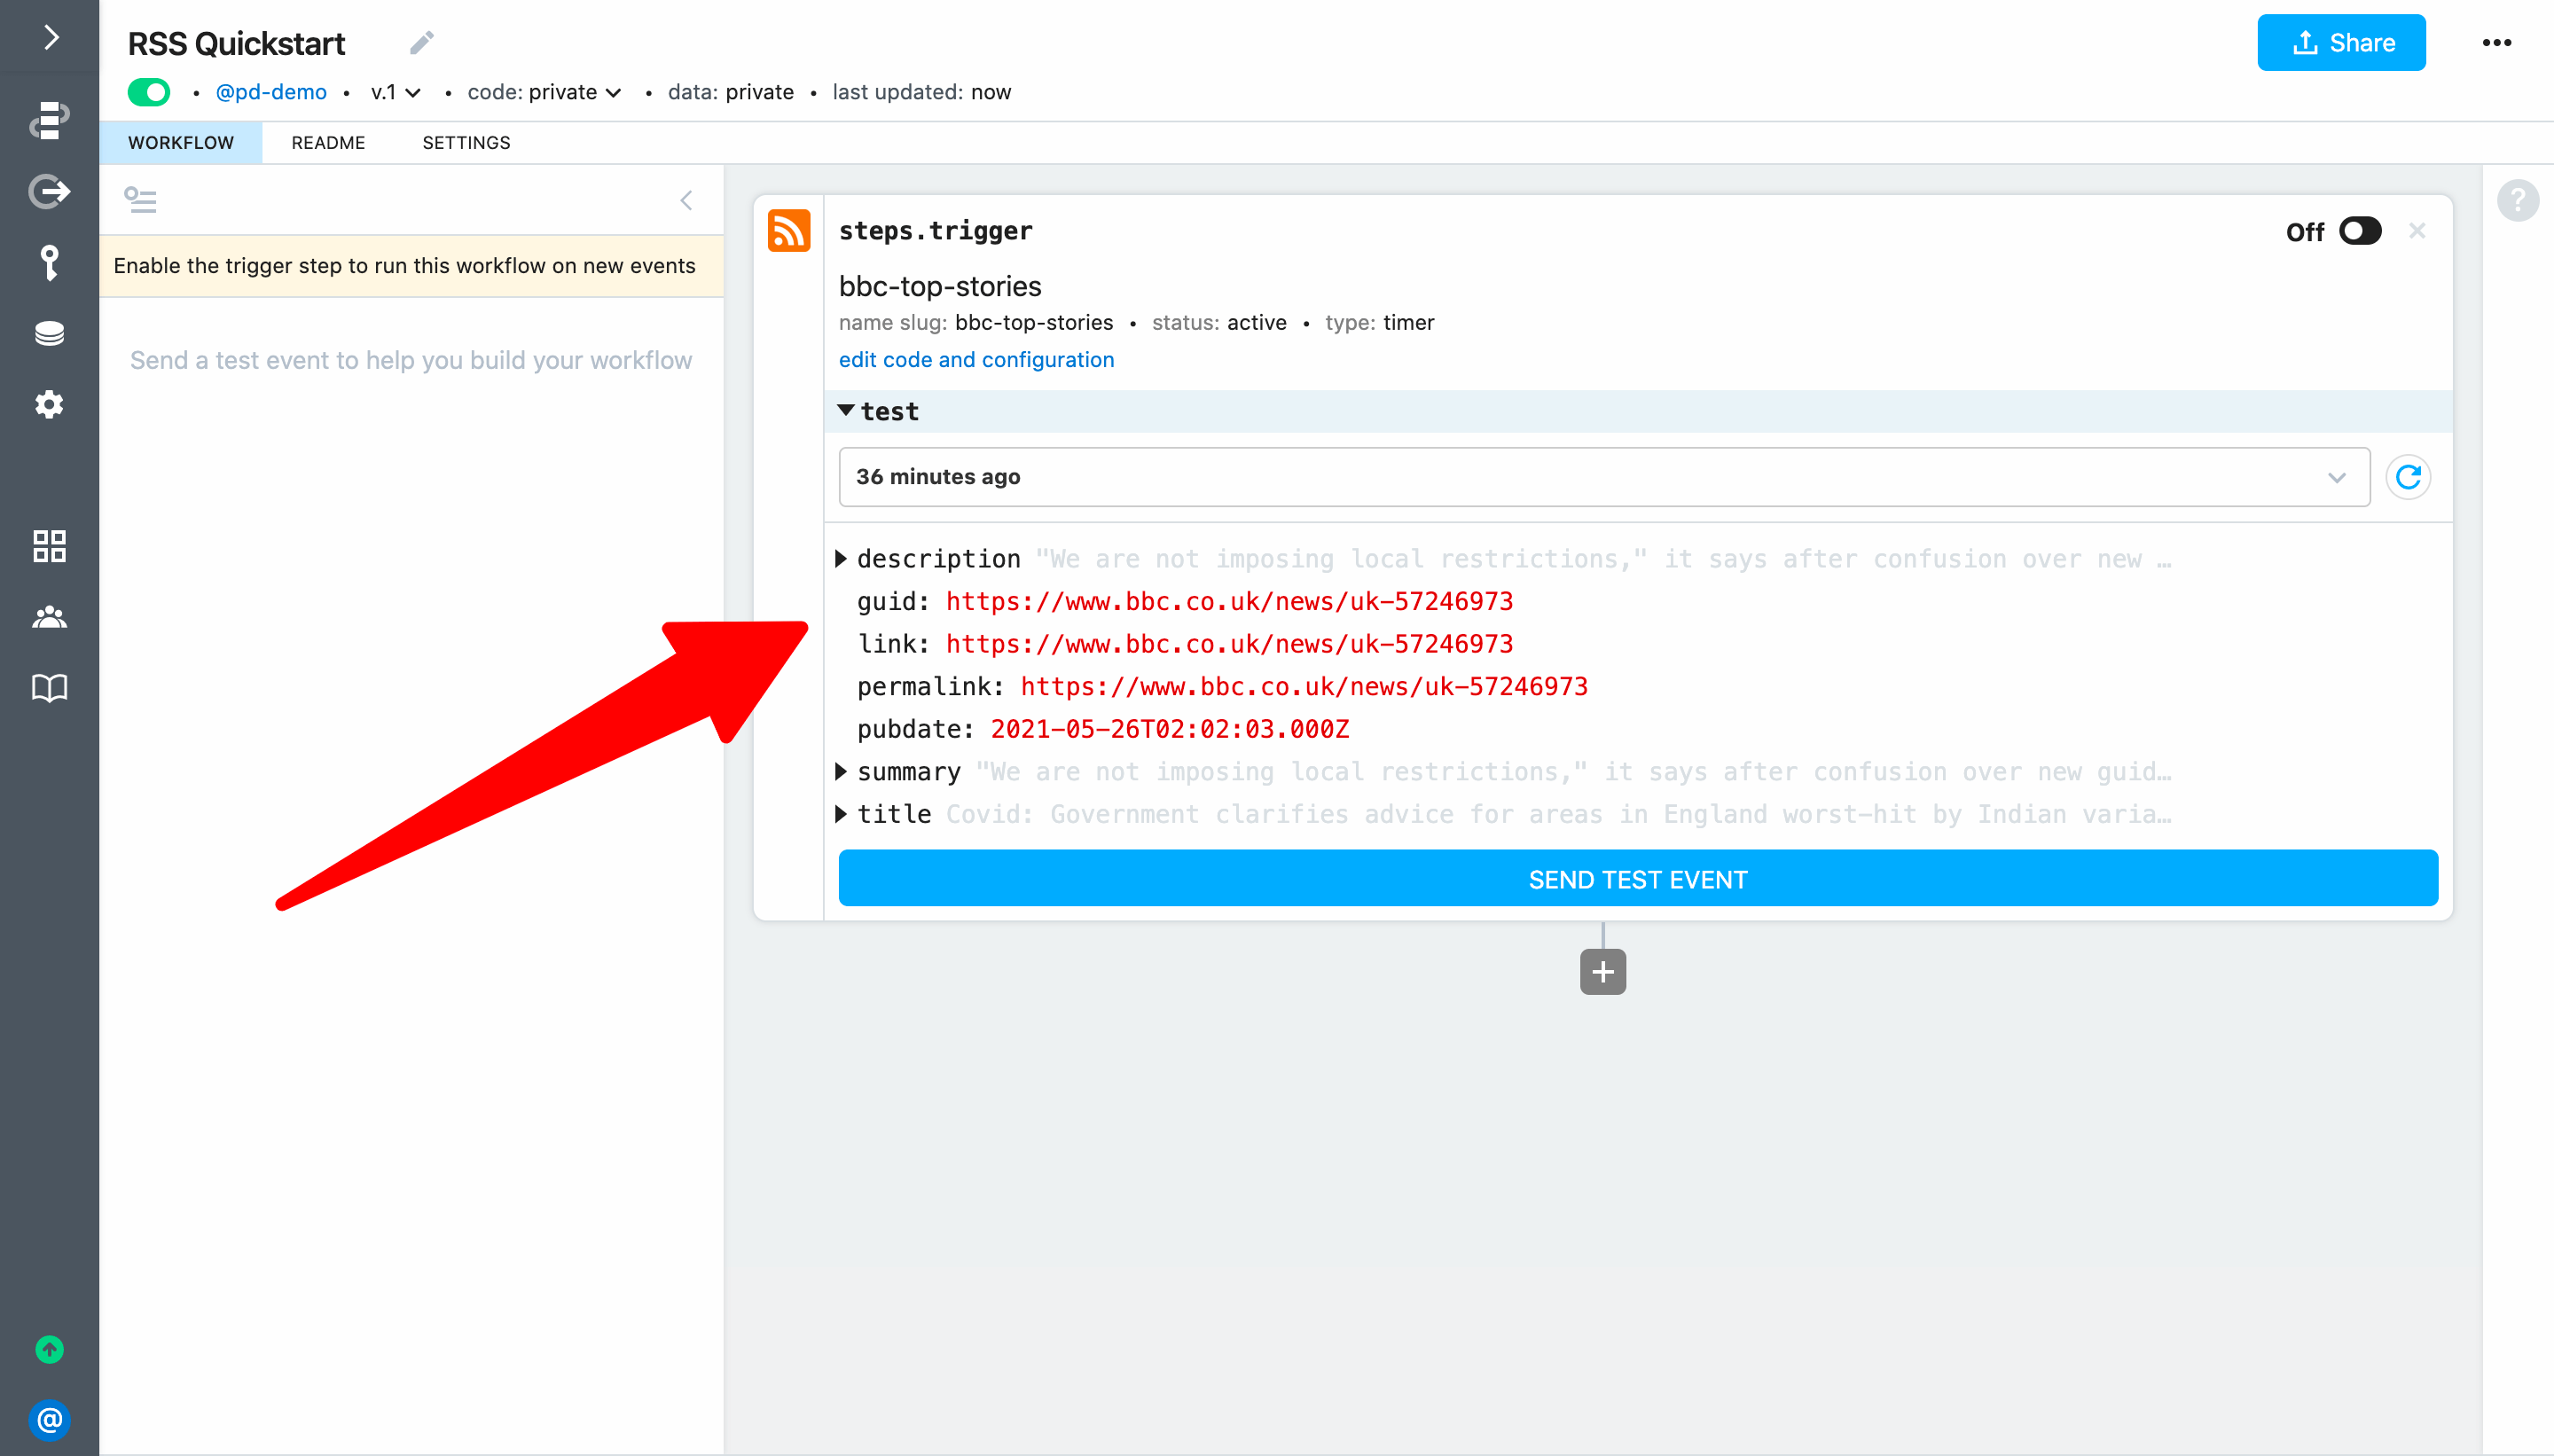Click the SEND TEST EVENT button
Viewport: 2554px width, 1456px height.
[1637, 879]
